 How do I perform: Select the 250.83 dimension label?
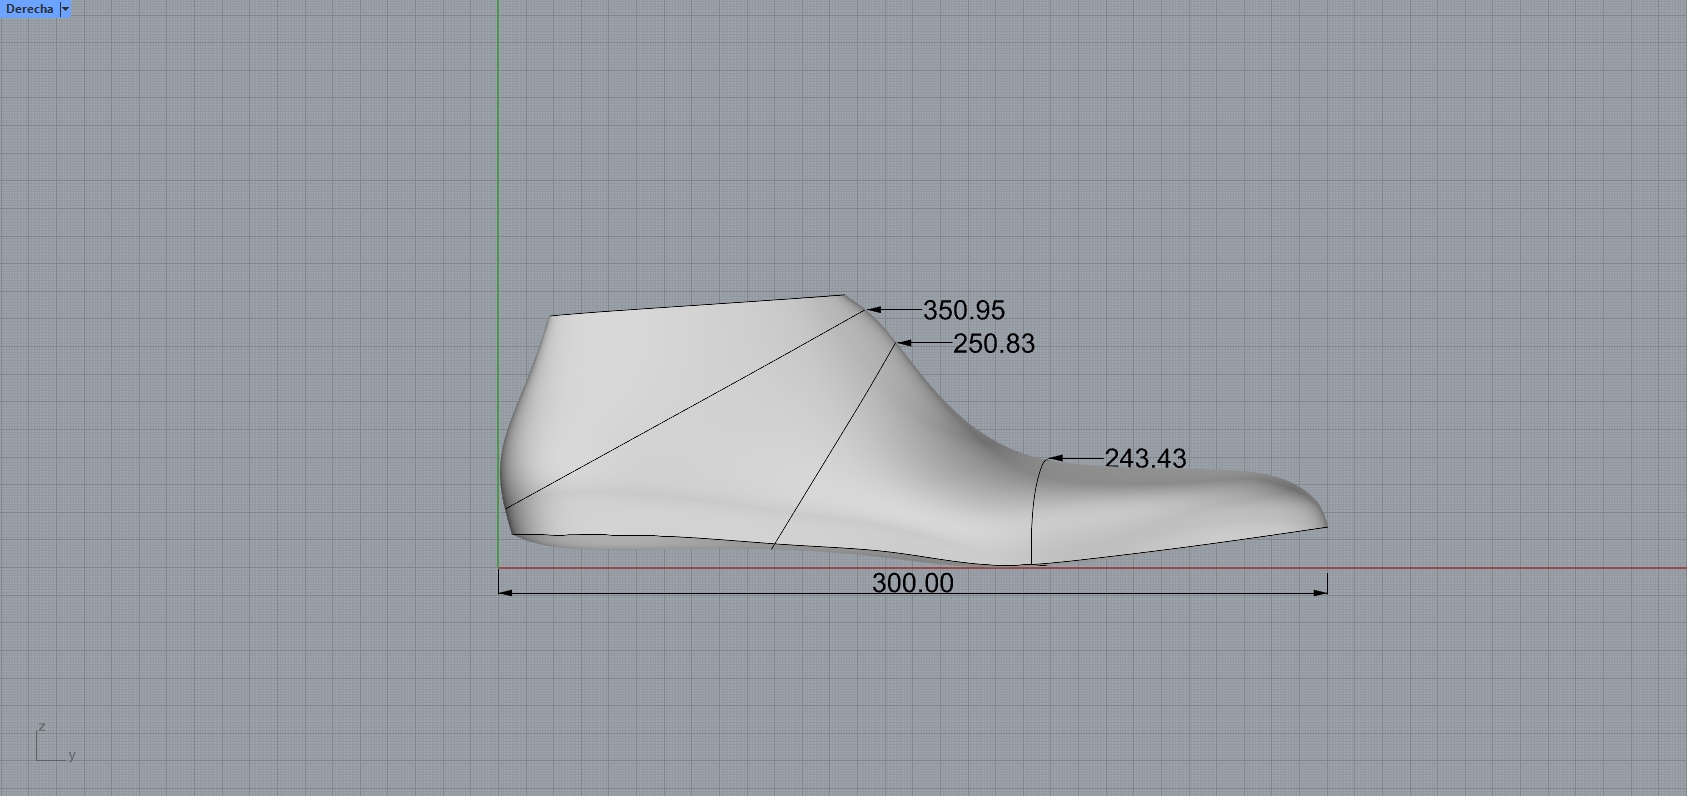994,344
